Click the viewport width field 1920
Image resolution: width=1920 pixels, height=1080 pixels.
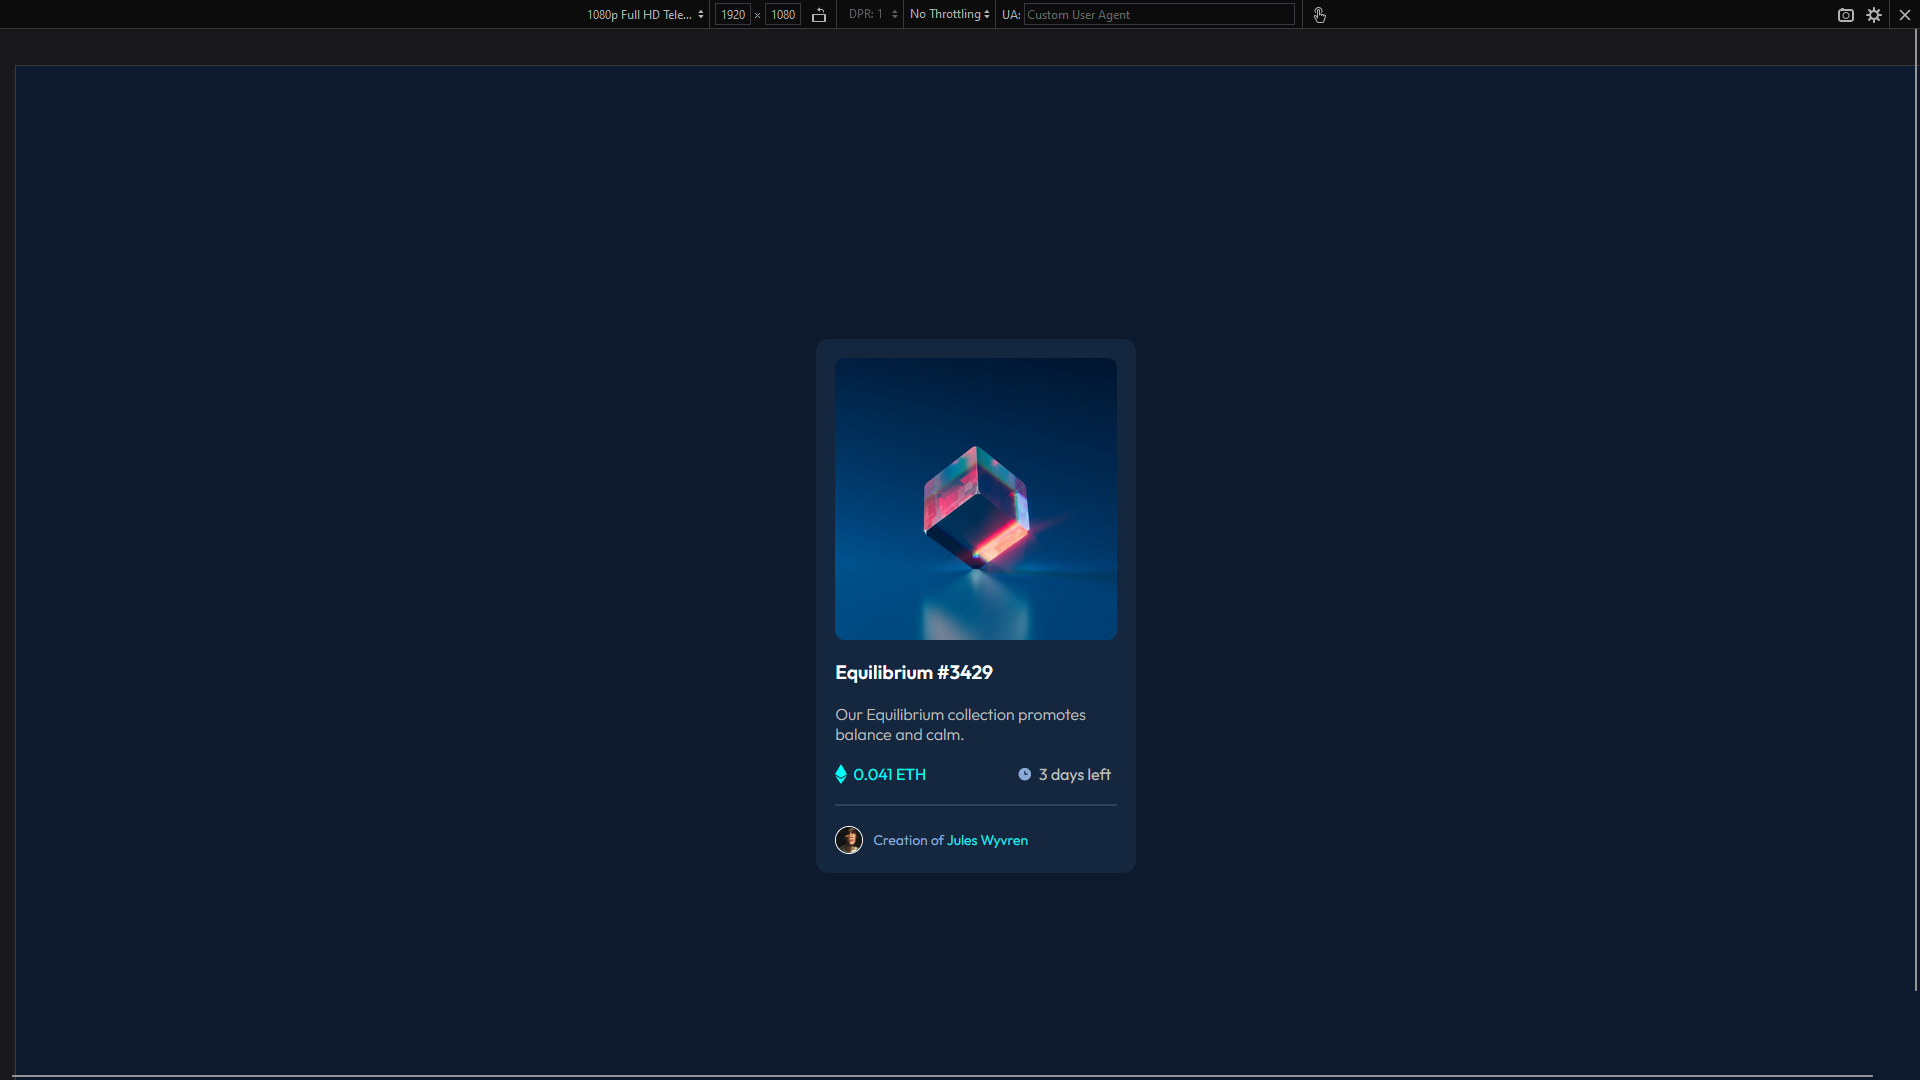(733, 15)
